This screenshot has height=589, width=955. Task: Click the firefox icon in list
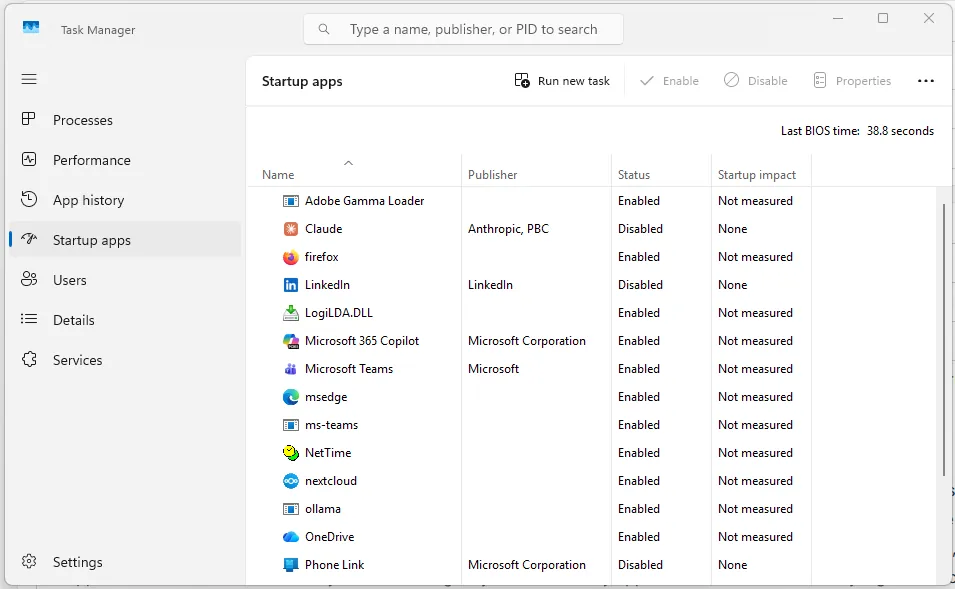pyautogui.click(x=291, y=257)
